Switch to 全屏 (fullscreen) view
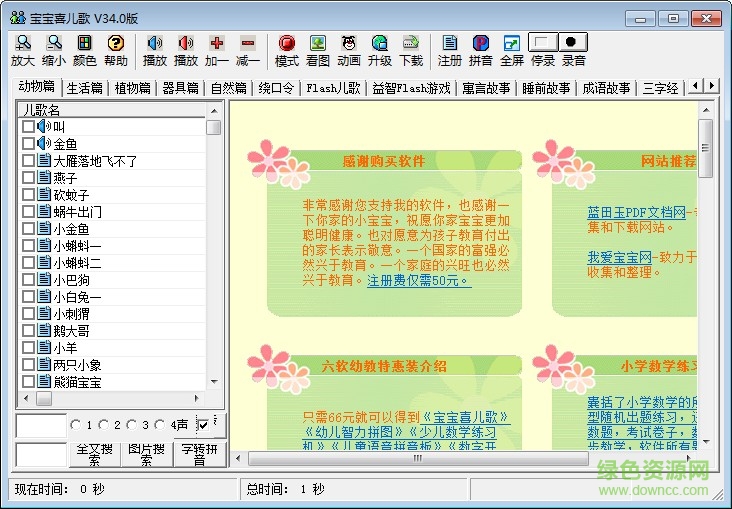 (512, 44)
